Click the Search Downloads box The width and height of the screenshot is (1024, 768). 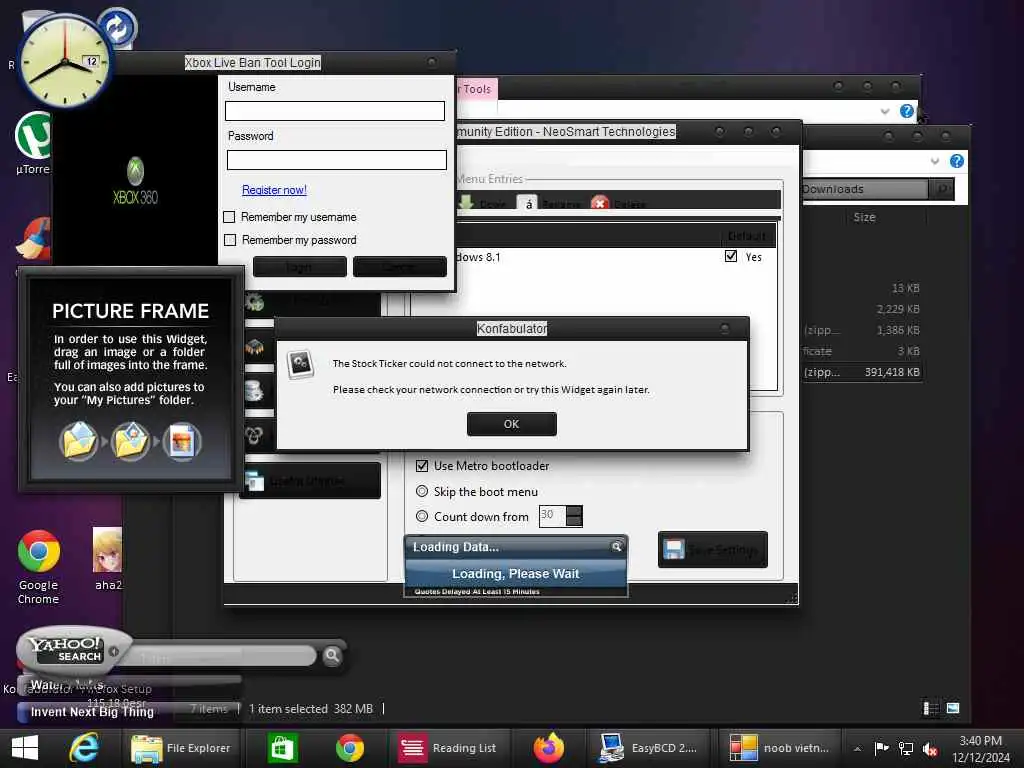coord(865,189)
